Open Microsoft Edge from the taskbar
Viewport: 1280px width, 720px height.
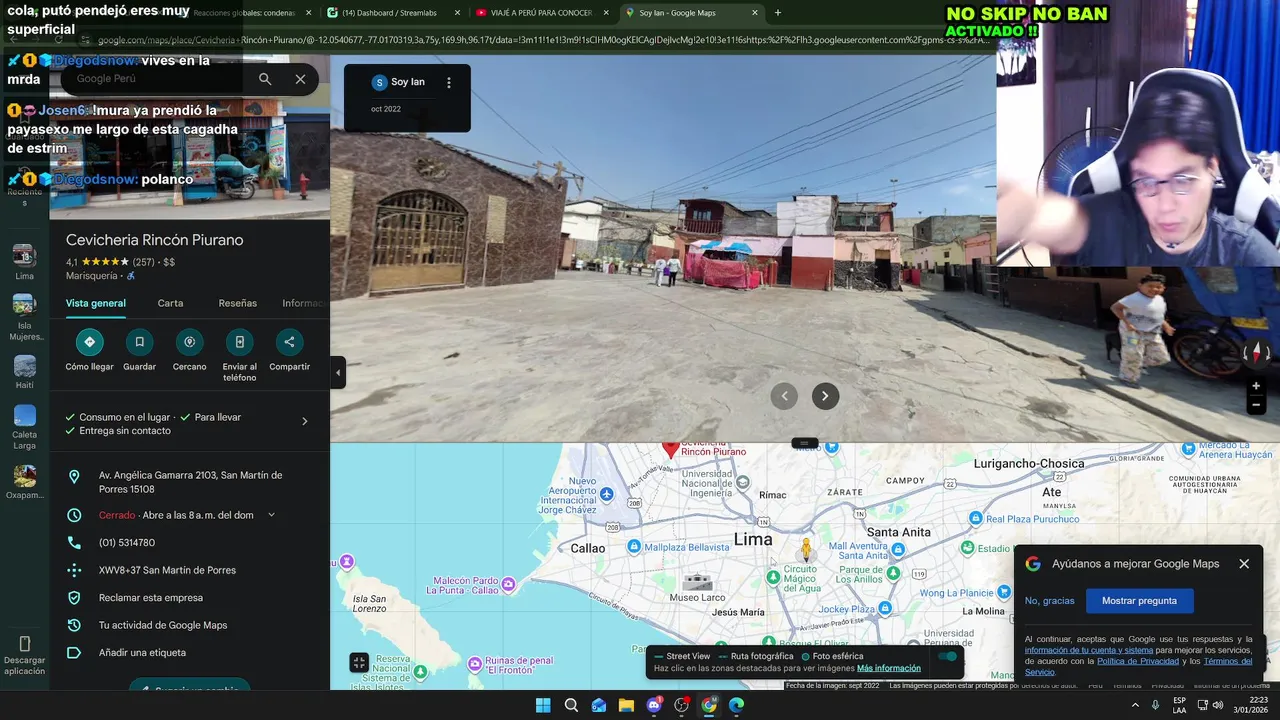[x=736, y=705]
